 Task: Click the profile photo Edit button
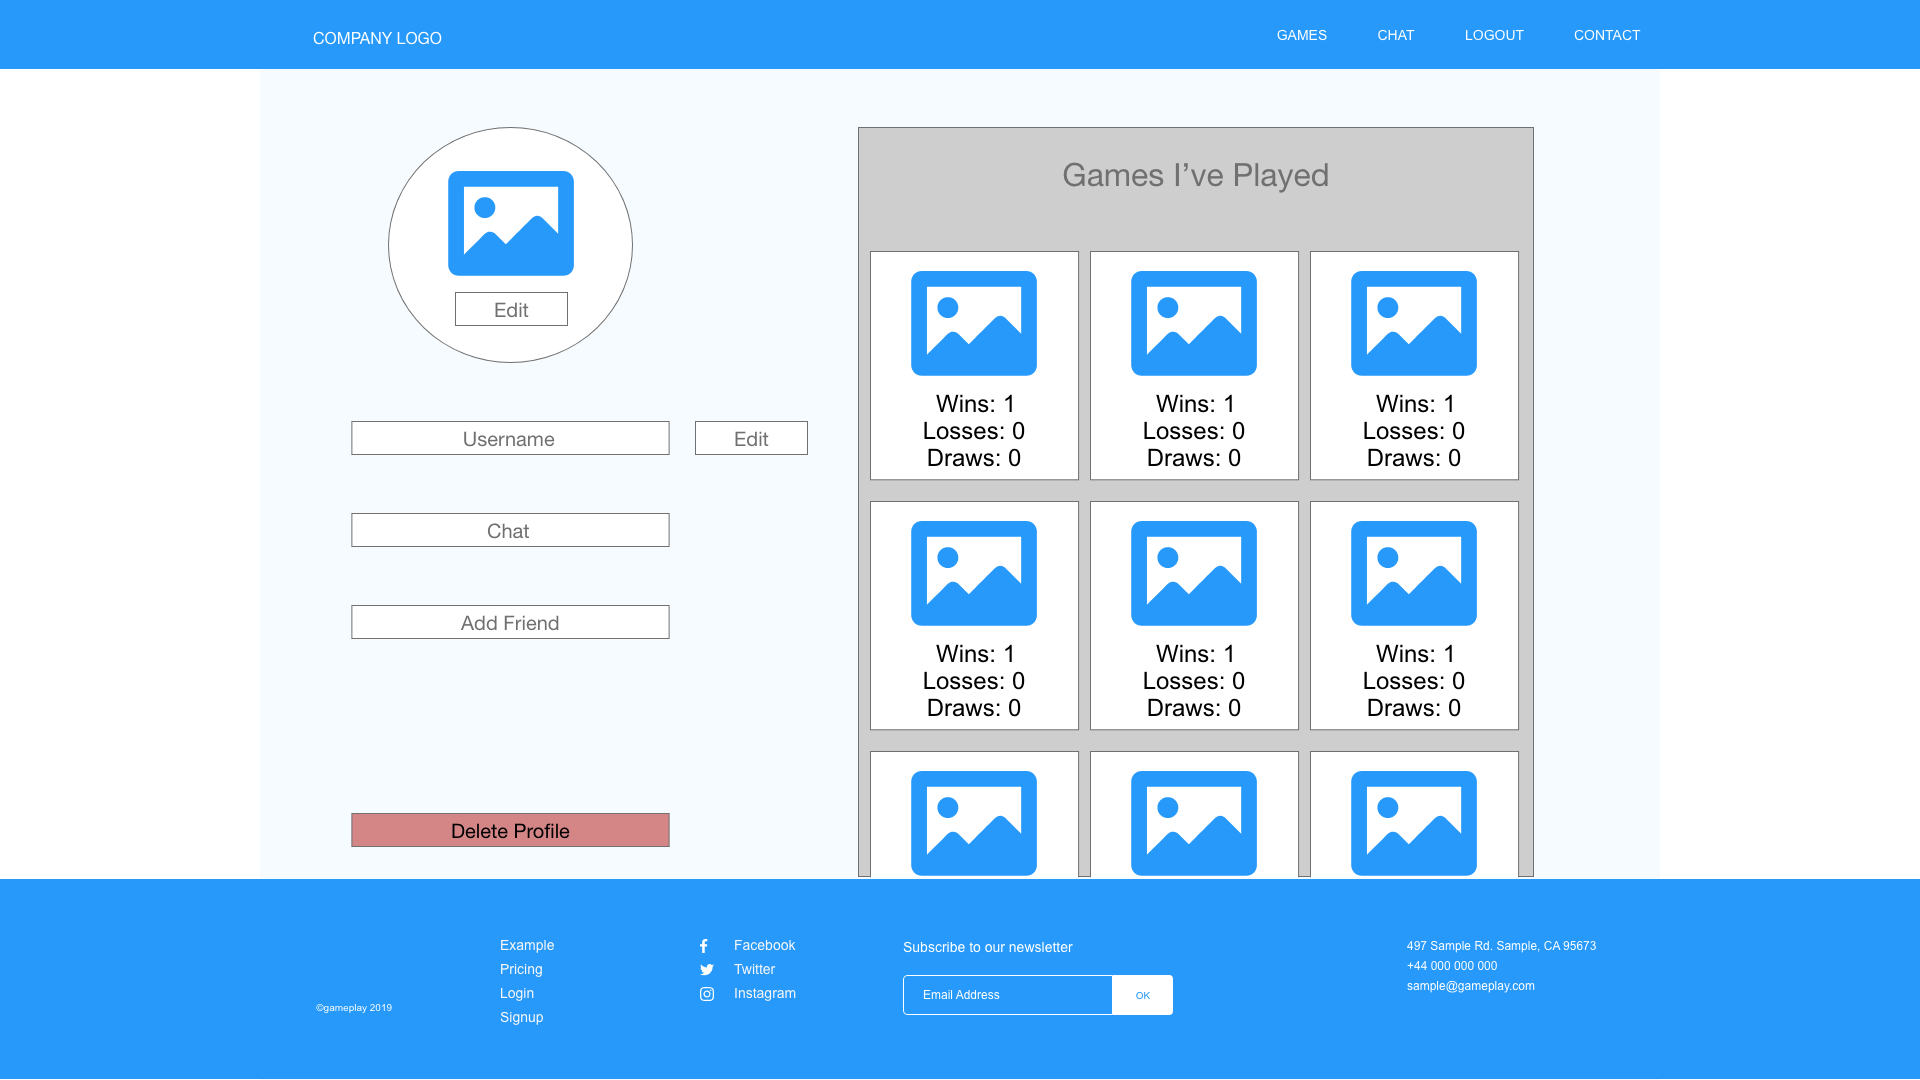click(510, 309)
